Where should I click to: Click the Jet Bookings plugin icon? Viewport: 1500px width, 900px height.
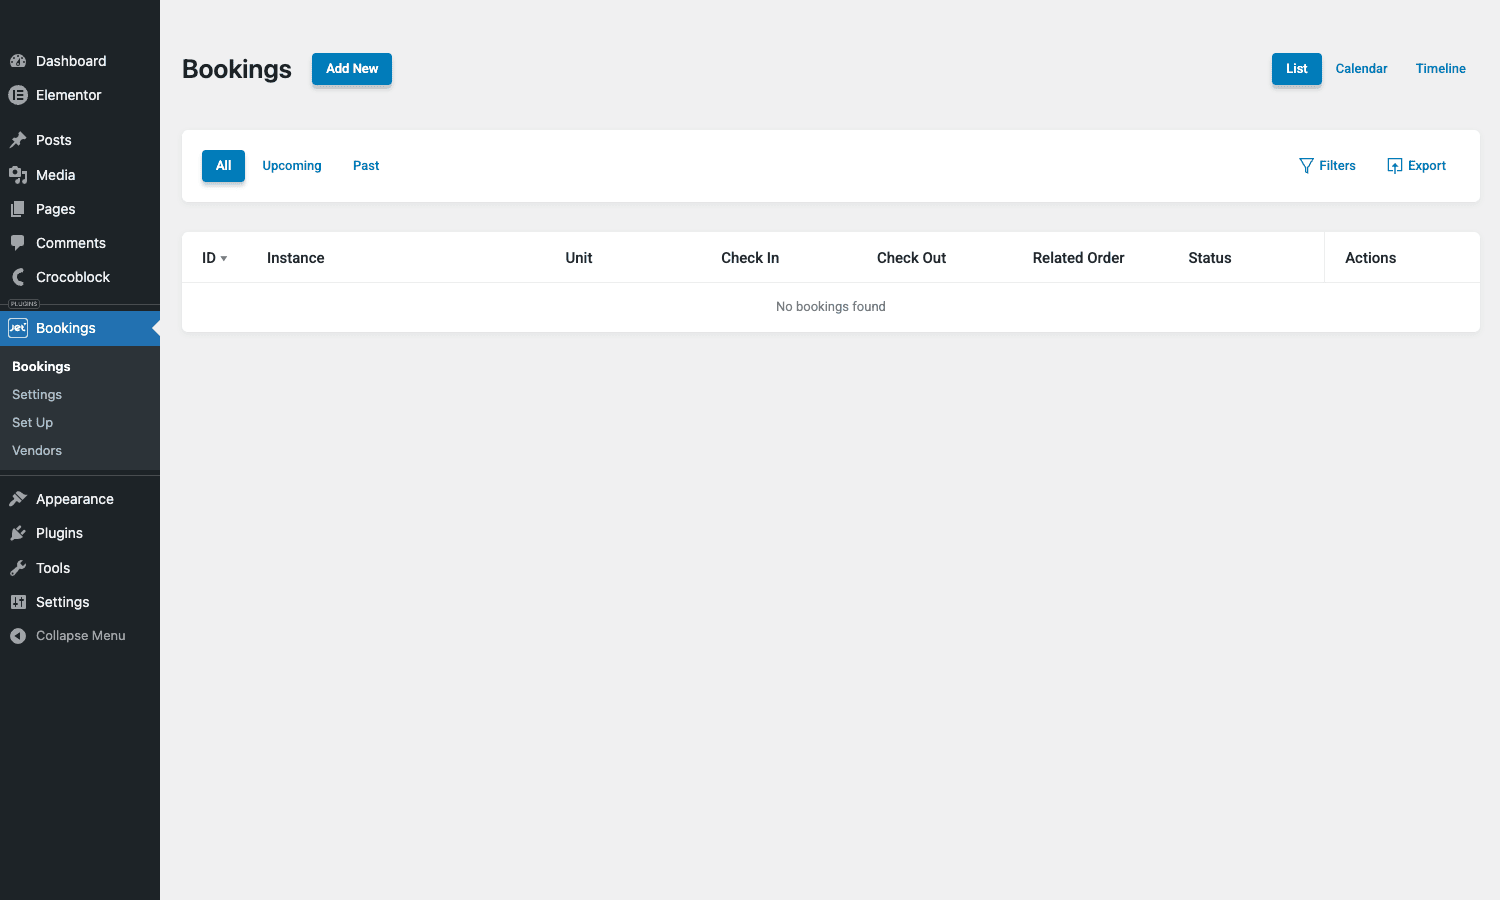pyautogui.click(x=18, y=328)
